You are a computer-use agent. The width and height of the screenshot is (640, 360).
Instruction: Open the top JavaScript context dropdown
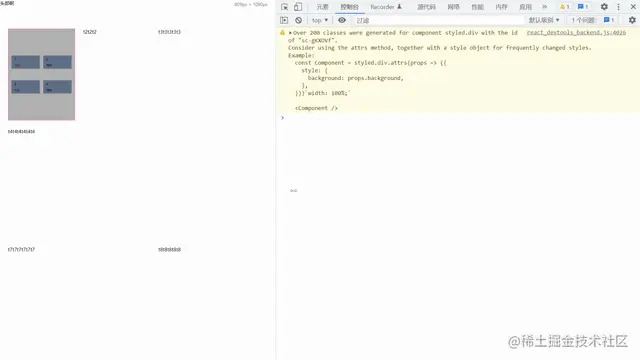point(320,20)
